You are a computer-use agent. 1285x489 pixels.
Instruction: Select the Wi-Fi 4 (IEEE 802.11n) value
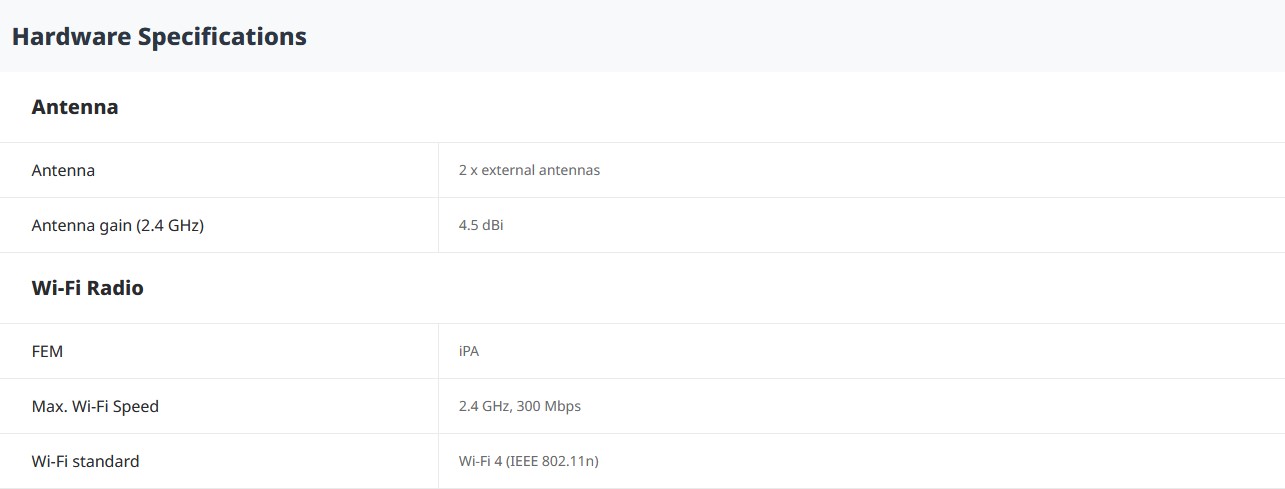pyautogui.click(x=529, y=461)
